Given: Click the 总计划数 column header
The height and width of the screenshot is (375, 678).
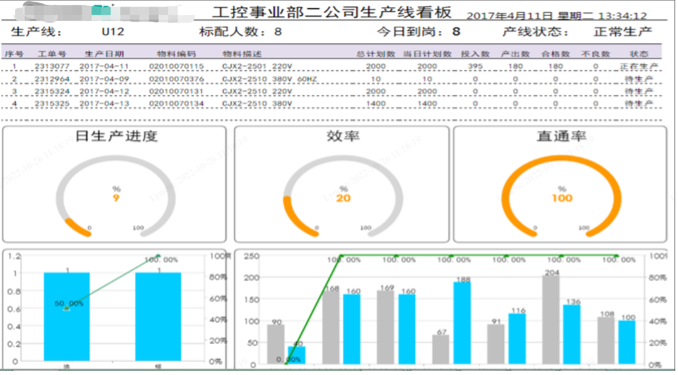Looking at the screenshot, I should [x=376, y=54].
